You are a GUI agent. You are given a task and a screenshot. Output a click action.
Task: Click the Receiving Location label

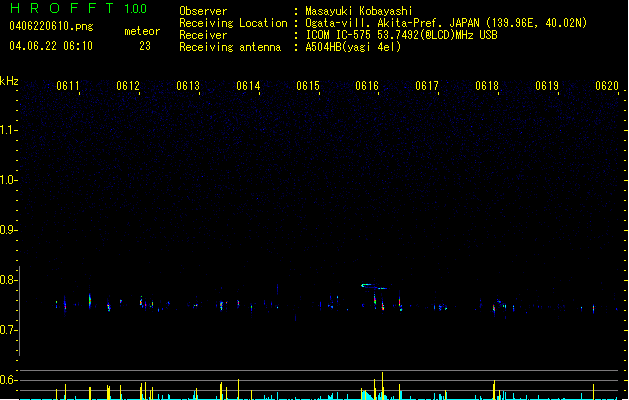(233, 23)
